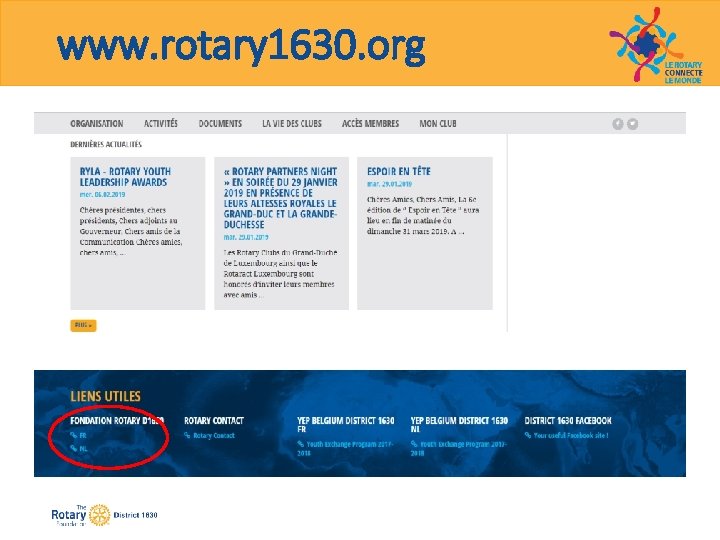Screen dimensions: 720x540
Task: Click date on Espoir en Tête card
Action: 389,184
